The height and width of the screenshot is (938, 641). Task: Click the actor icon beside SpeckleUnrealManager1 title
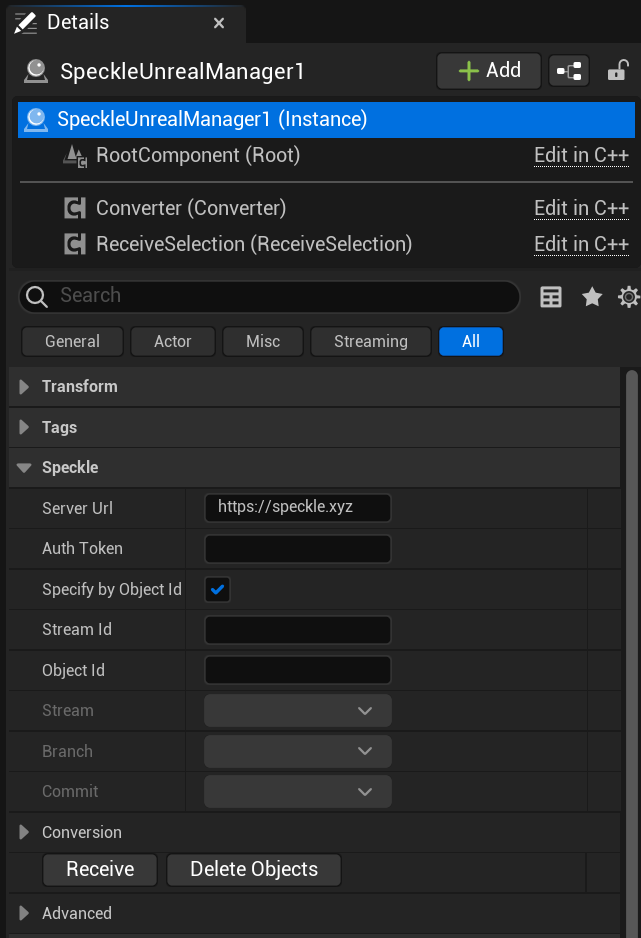(x=36, y=71)
